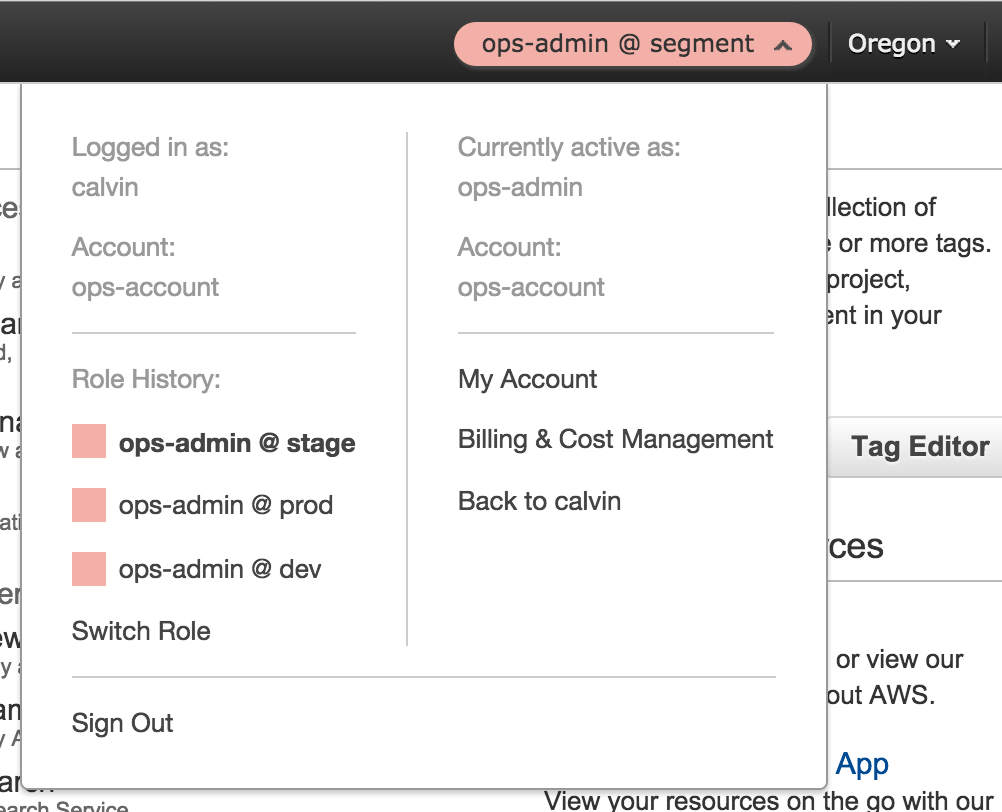Viewport: 1002px width, 812px height.
Task: Open the Oregon region dropdown
Action: pos(903,44)
